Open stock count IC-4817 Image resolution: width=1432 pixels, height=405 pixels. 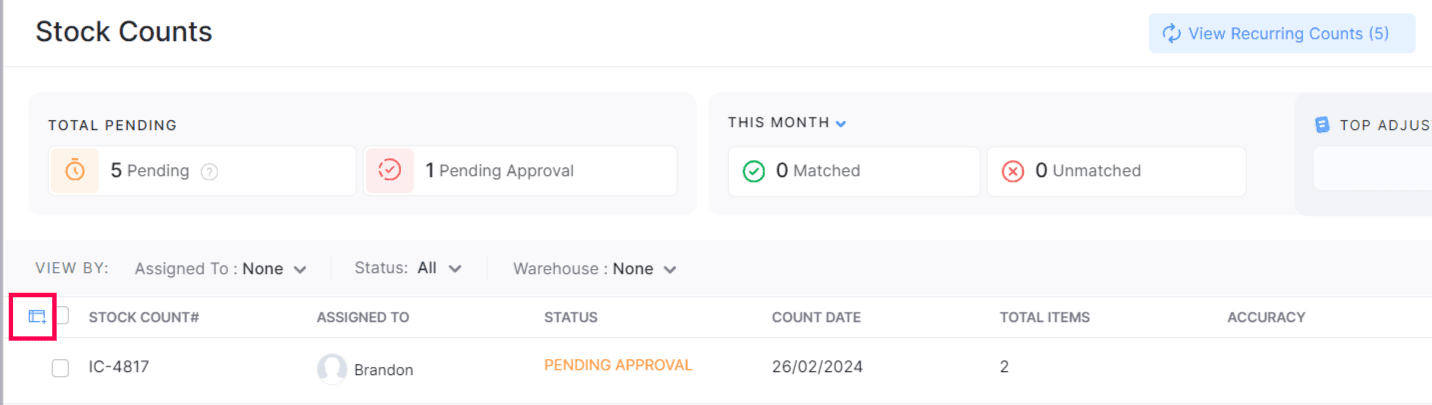[119, 367]
